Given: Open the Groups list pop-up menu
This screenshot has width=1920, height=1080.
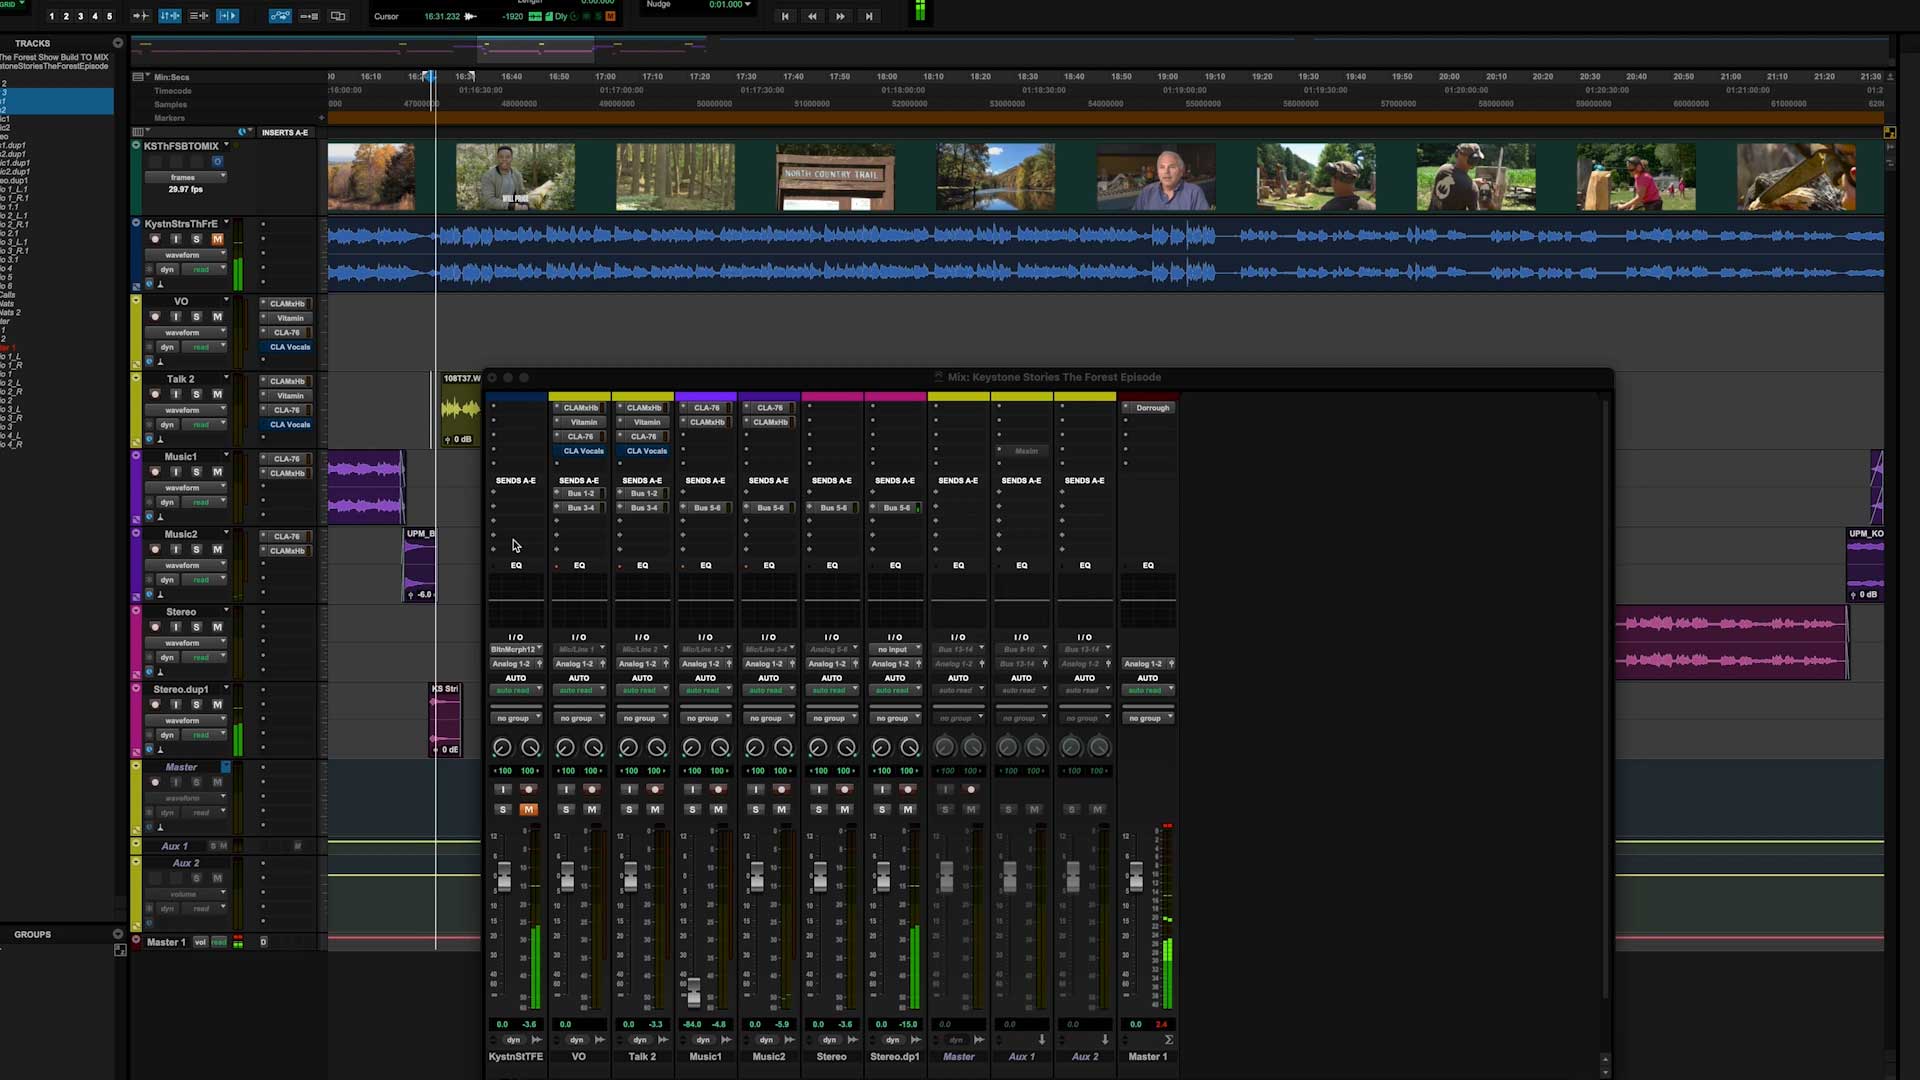Looking at the screenshot, I should coord(118,934).
